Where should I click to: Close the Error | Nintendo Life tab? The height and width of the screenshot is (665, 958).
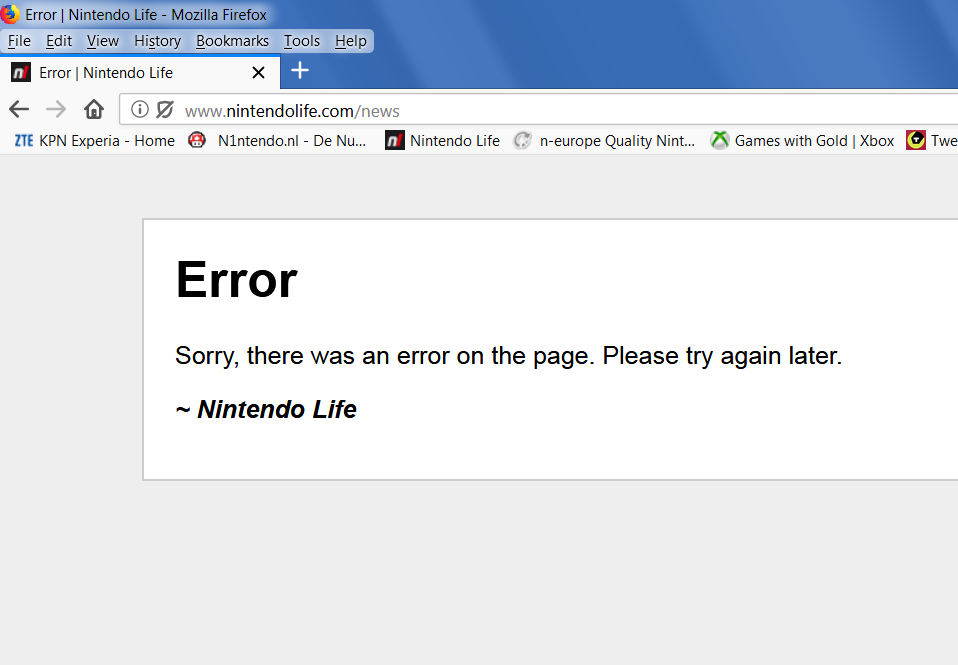tap(258, 73)
